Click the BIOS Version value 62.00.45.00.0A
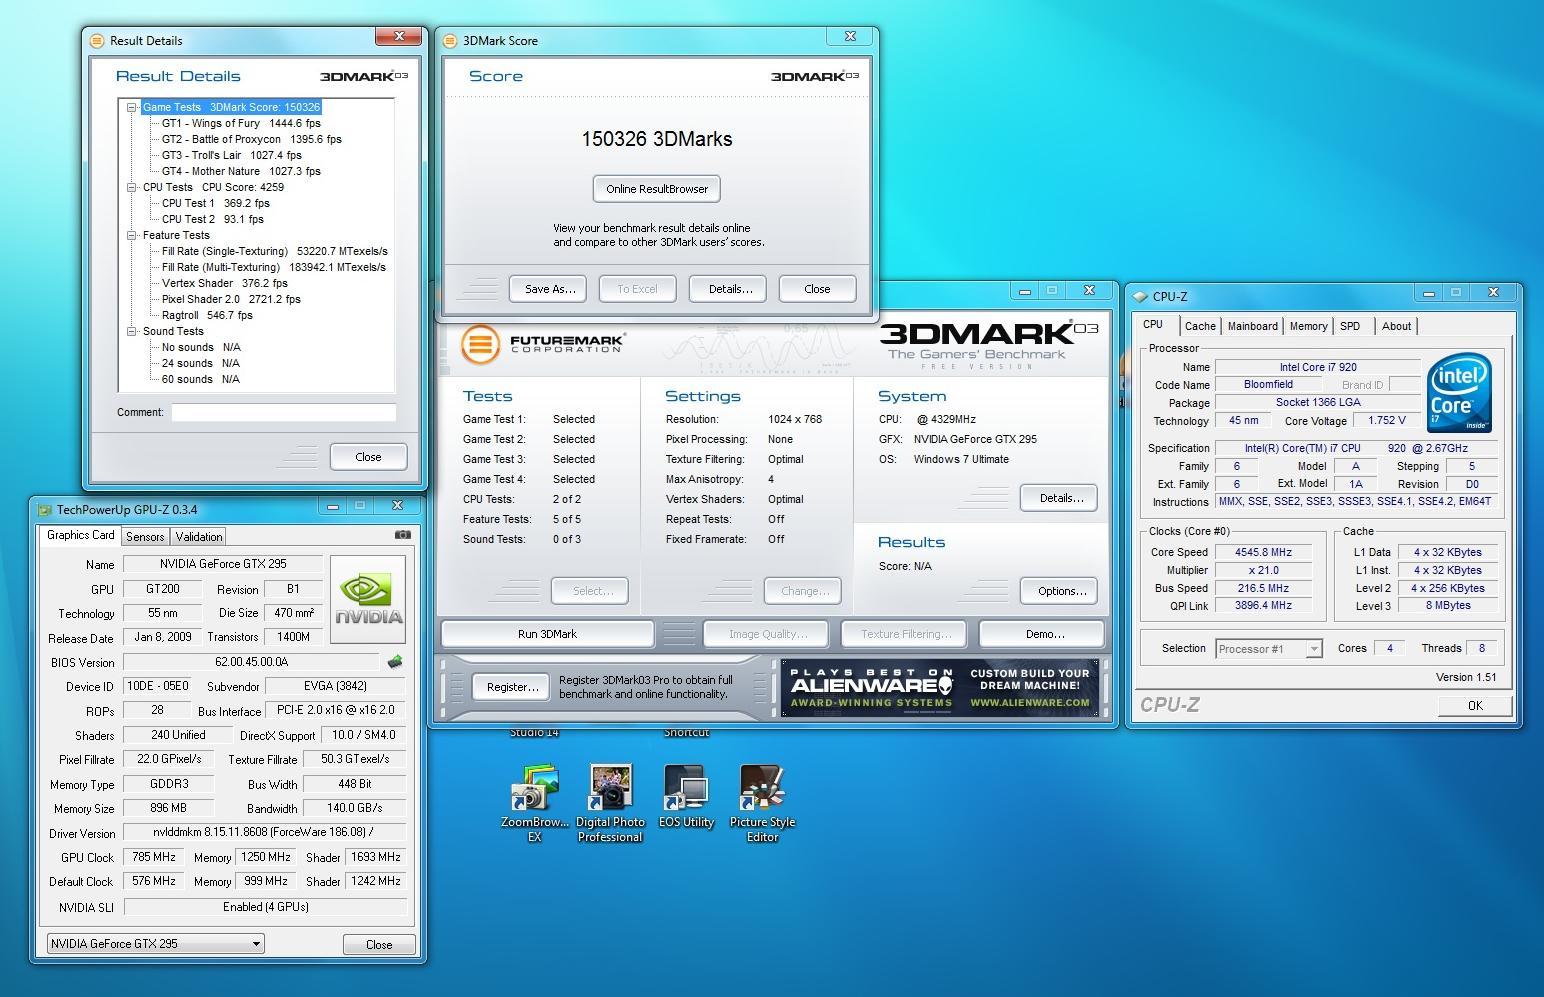The height and width of the screenshot is (997, 1544). pyautogui.click(x=252, y=662)
